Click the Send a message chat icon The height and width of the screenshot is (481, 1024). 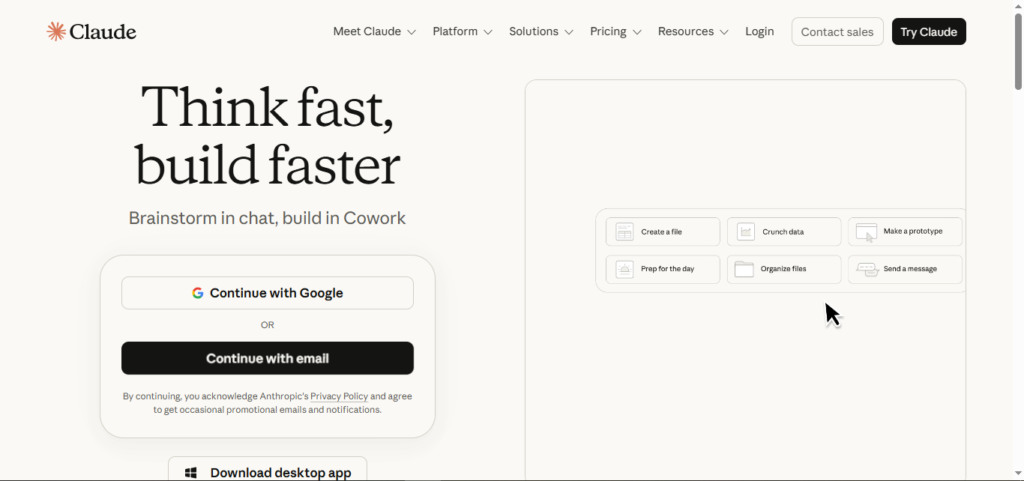coord(867,270)
